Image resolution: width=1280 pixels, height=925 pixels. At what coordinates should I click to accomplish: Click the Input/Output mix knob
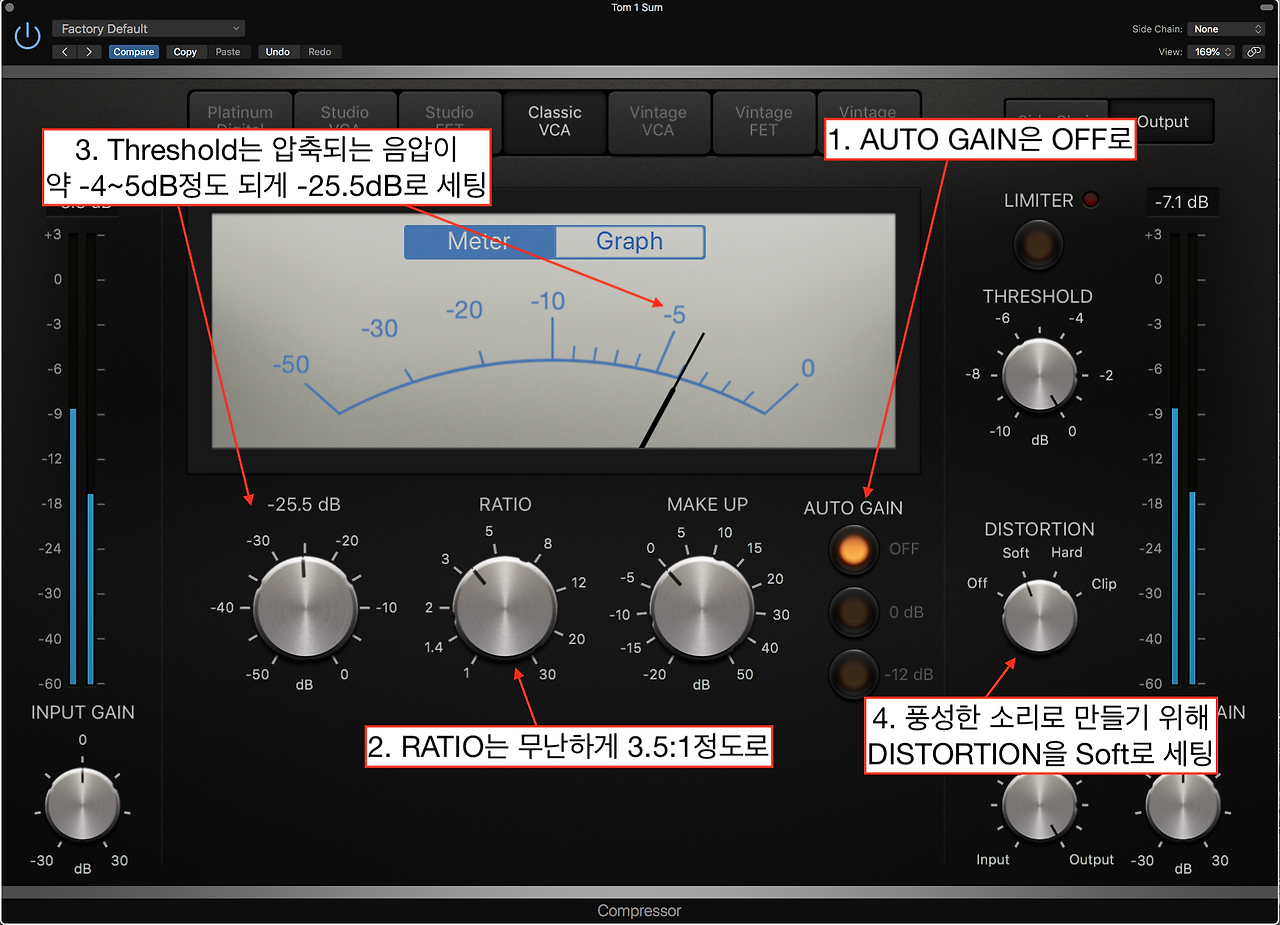coord(1039,806)
